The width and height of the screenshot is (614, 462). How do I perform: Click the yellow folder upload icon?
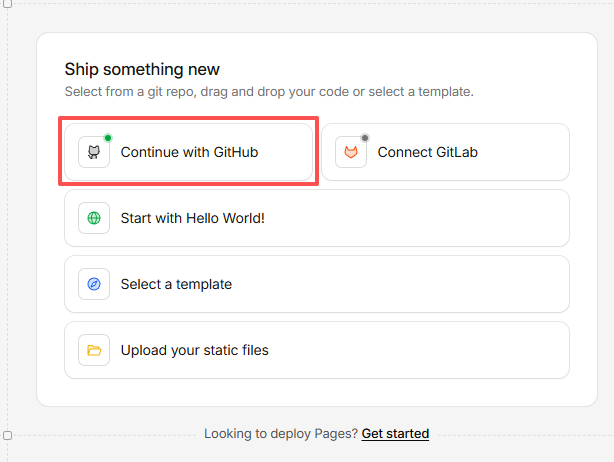pos(94,350)
